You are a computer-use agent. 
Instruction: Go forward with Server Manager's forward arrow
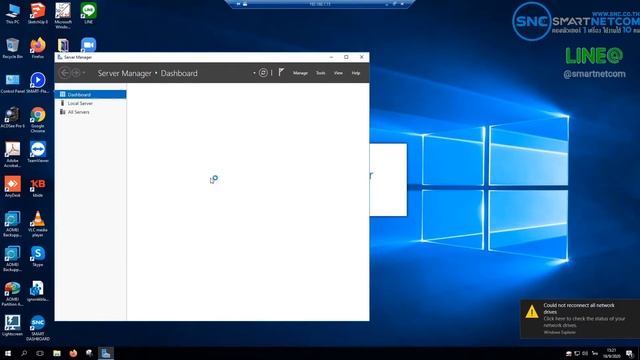coord(76,73)
